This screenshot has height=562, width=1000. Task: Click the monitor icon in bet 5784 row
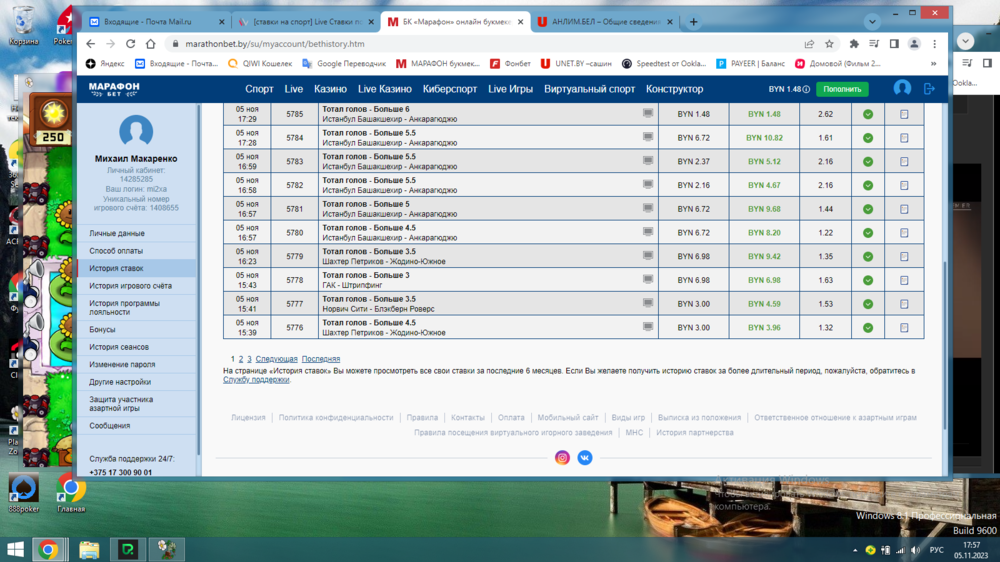pos(648,138)
